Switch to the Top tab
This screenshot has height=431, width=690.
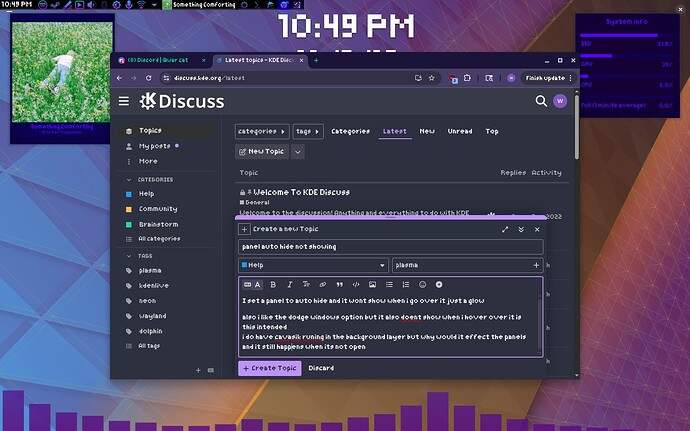point(492,131)
